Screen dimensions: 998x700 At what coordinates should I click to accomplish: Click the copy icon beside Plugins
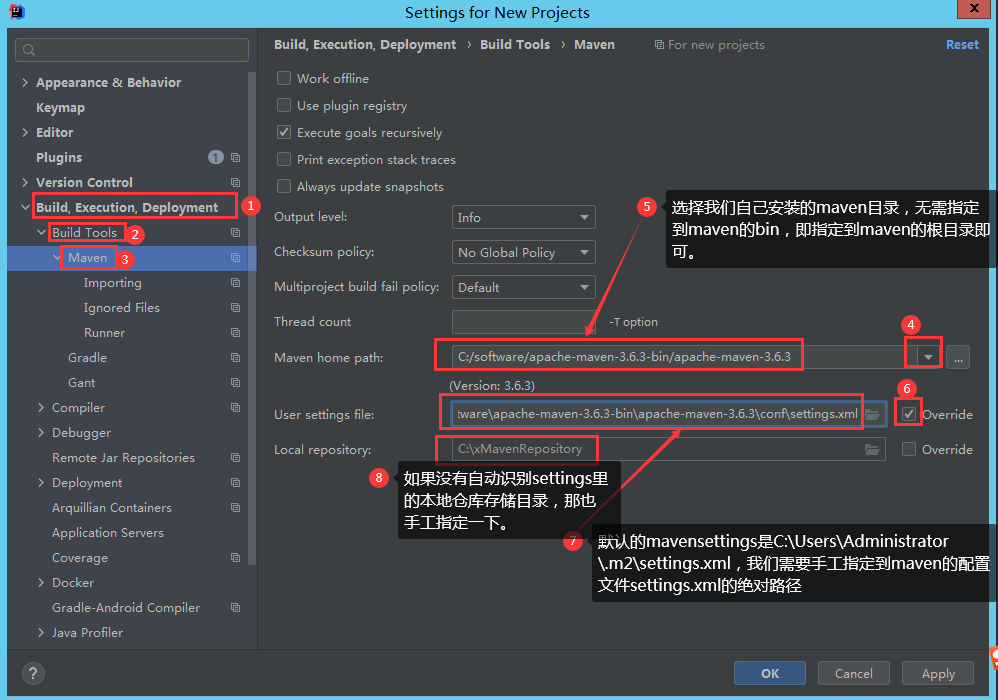235,157
